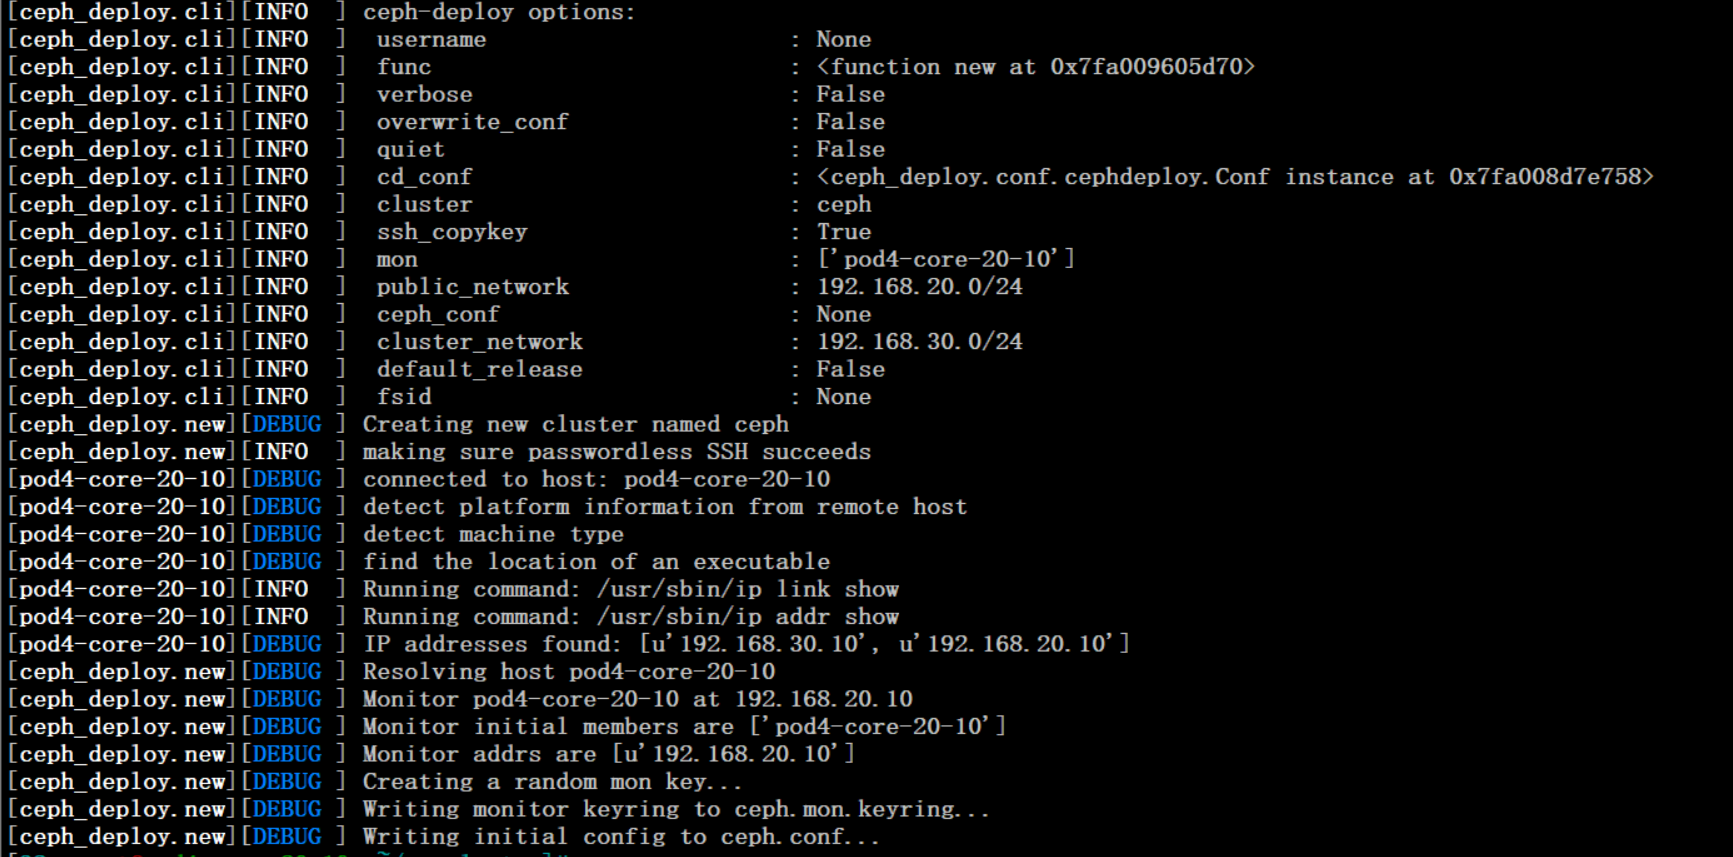1733x857 pixels.
Task: Click the 'fsid' option name
Action: click(x=404, y=397)
